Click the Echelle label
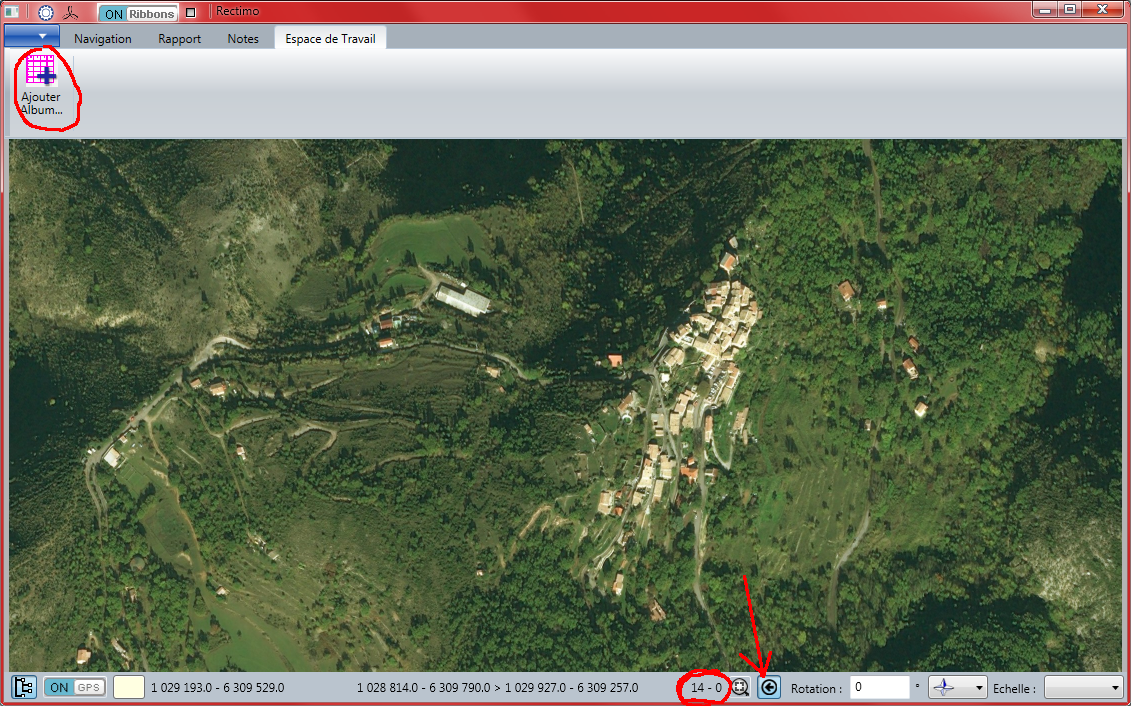This screenshot has width=1131, height=706. pos(1016,689)
